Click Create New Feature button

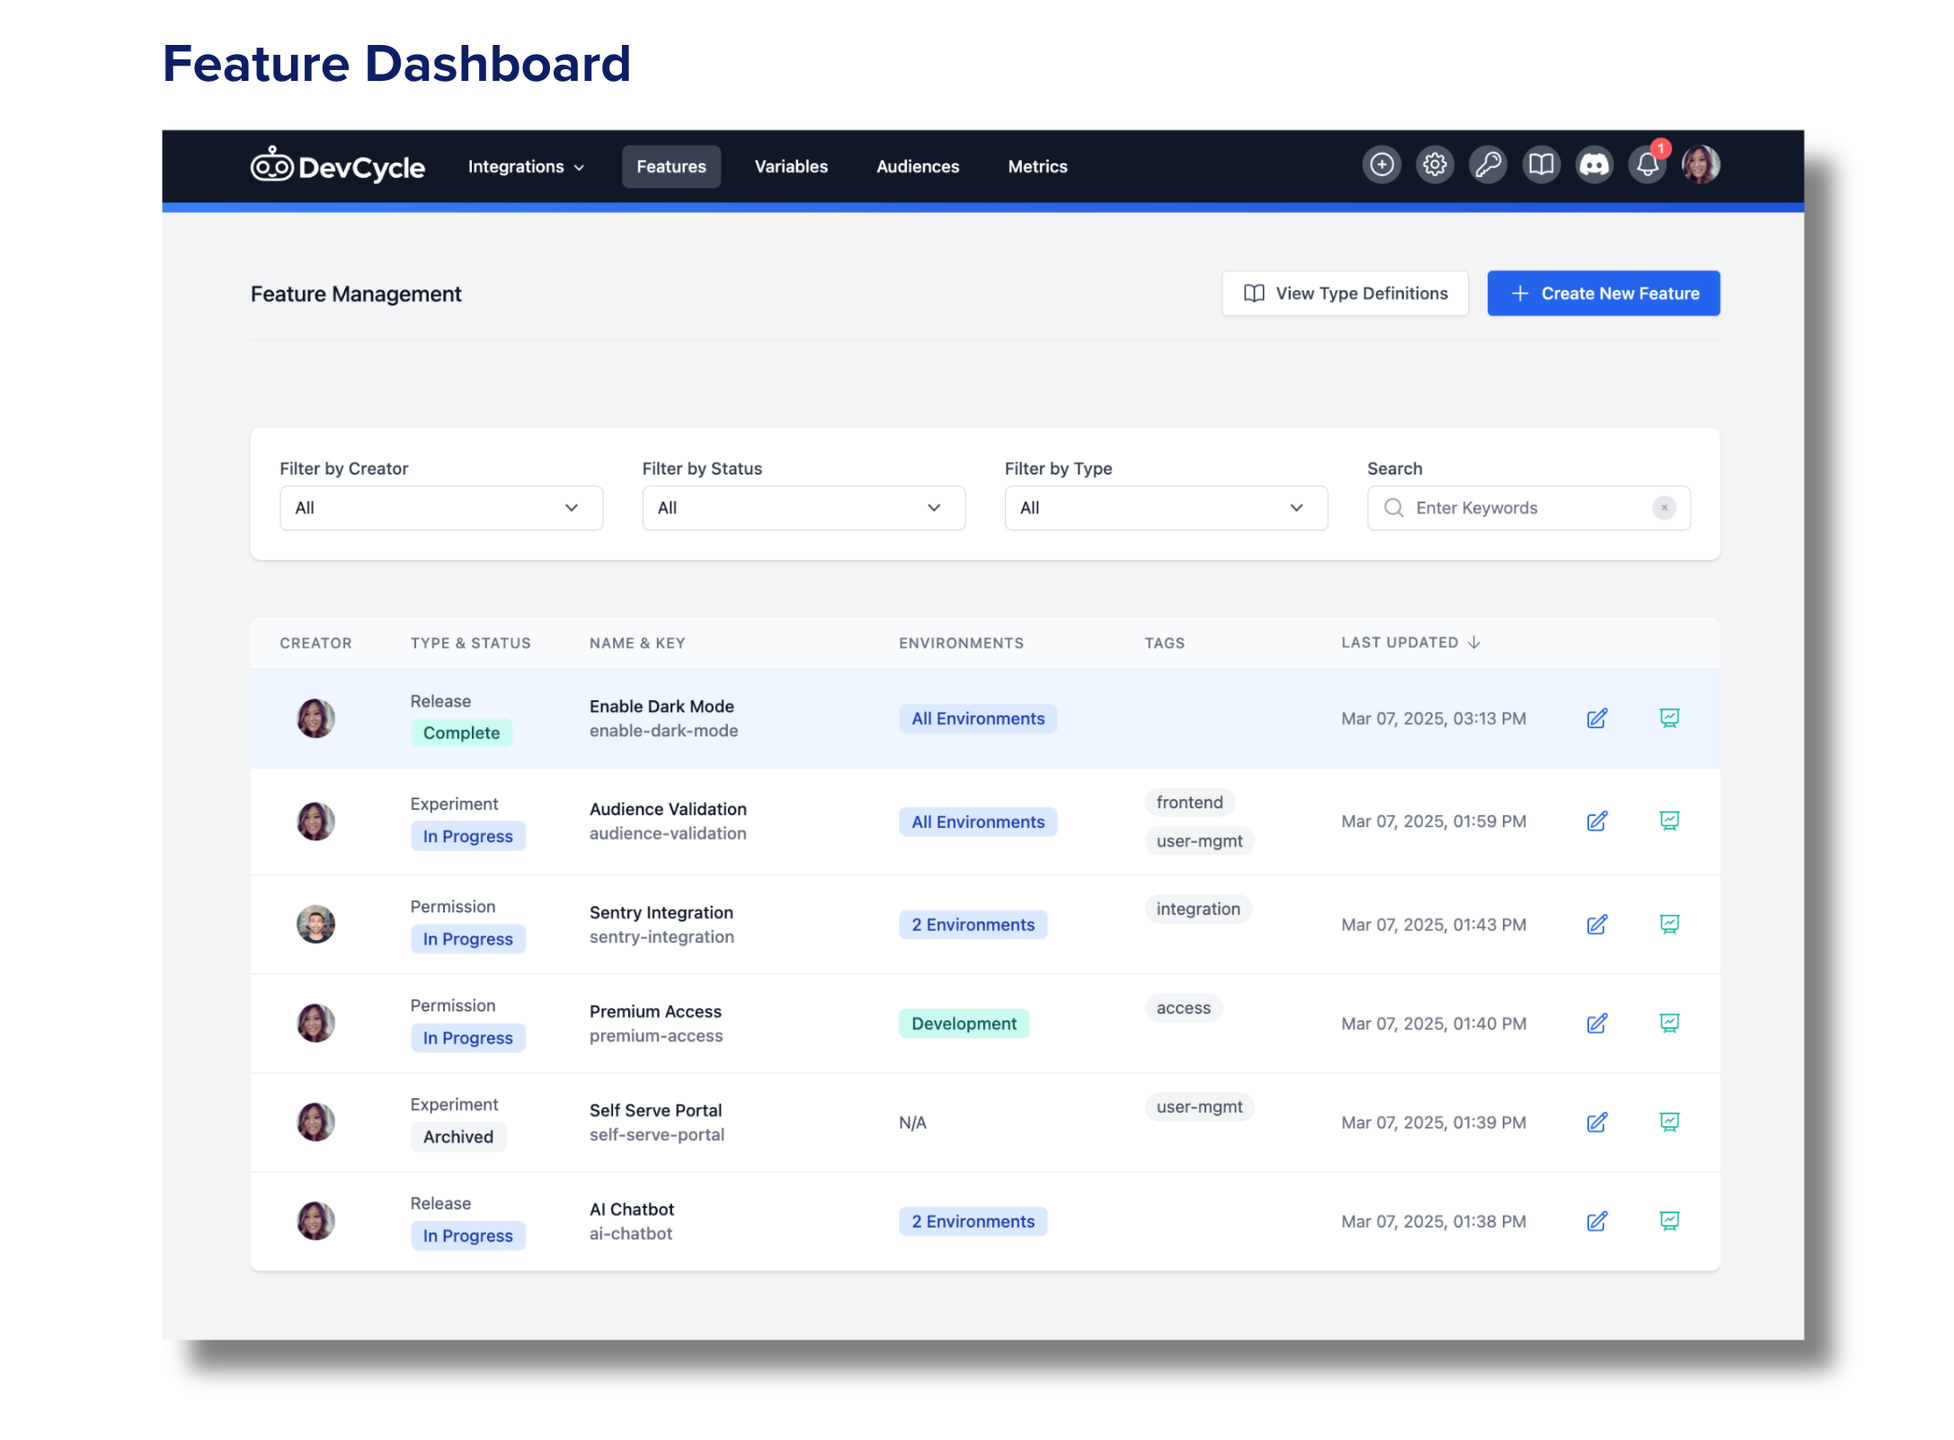pos(1603,293)
